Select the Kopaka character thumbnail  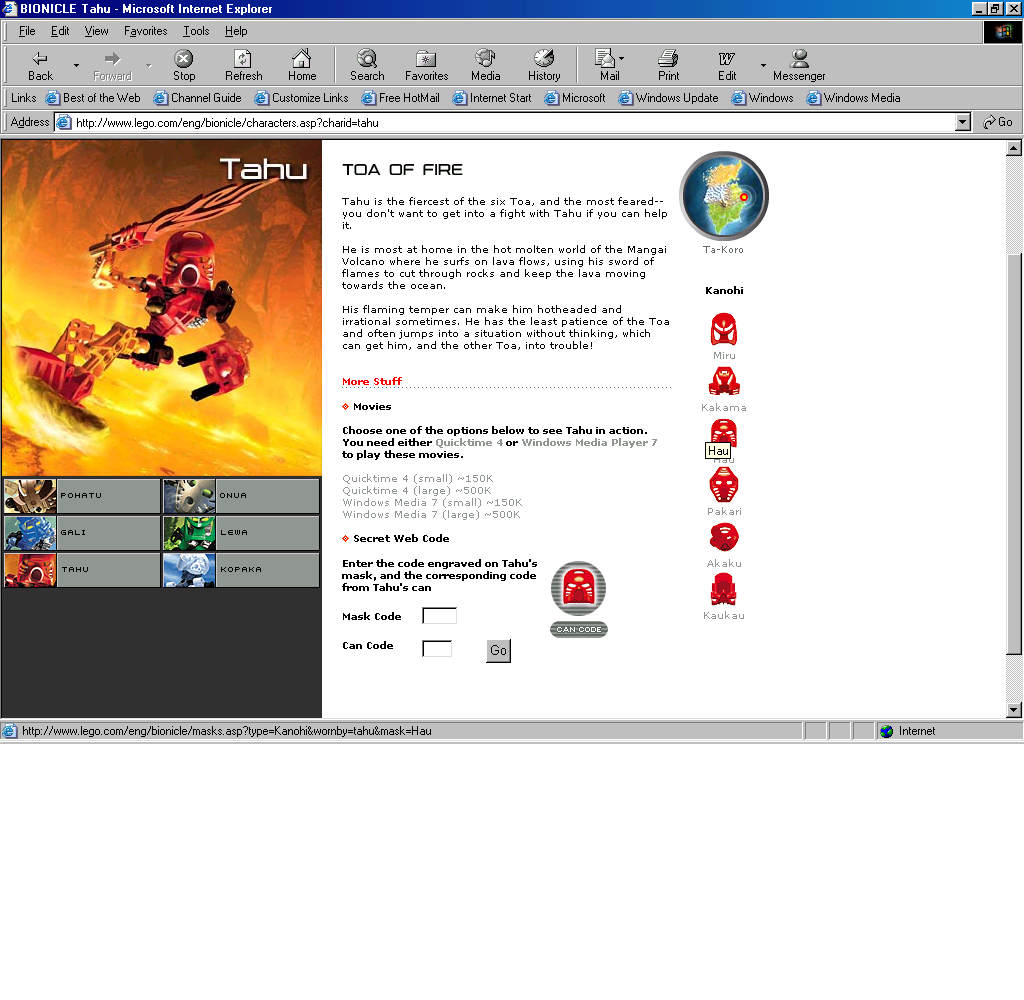click(x=241, y=570)
